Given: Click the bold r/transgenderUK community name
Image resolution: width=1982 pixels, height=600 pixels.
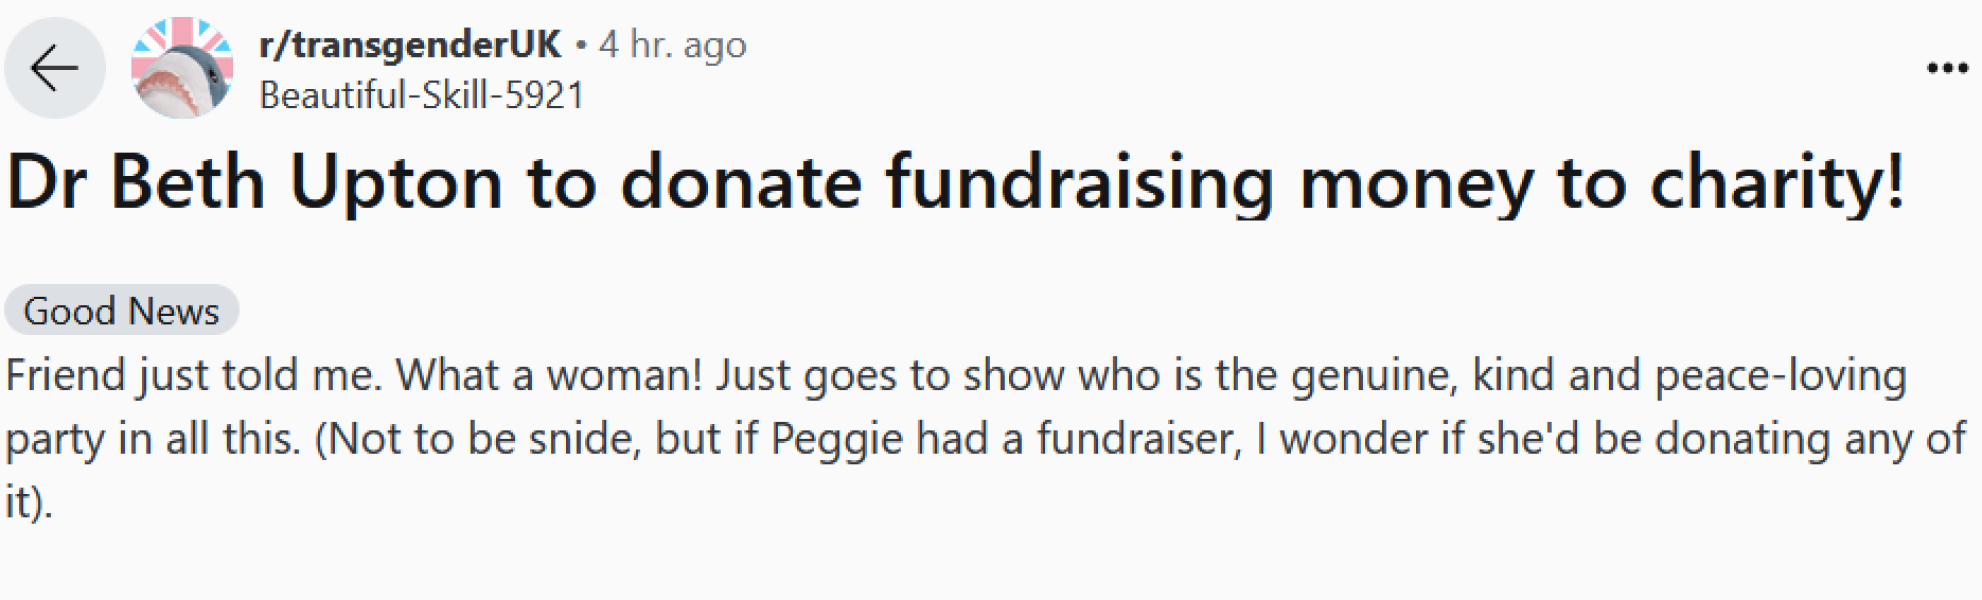Looking at the screenshot, I should (x=409, y=44).
